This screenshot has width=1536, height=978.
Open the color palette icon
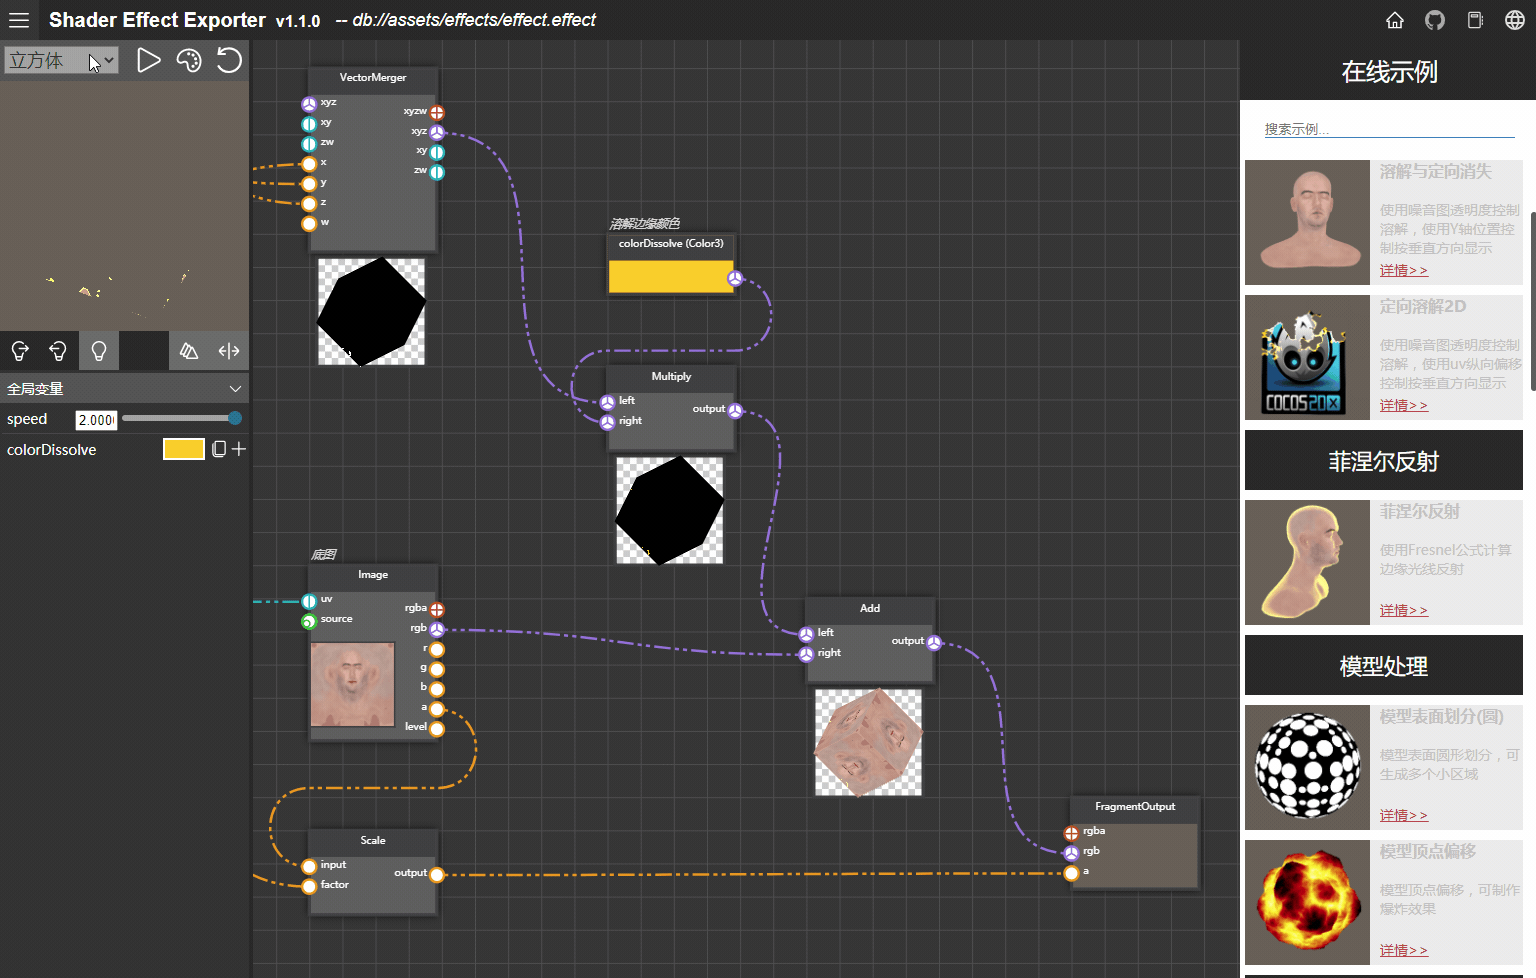188,61
